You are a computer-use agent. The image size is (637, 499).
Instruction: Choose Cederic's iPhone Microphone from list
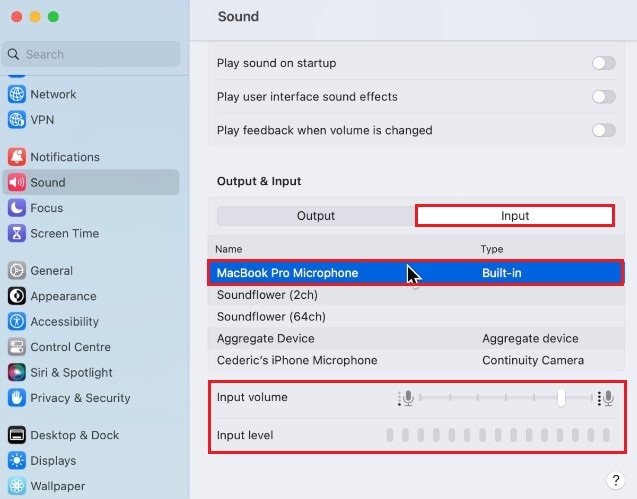297,360
